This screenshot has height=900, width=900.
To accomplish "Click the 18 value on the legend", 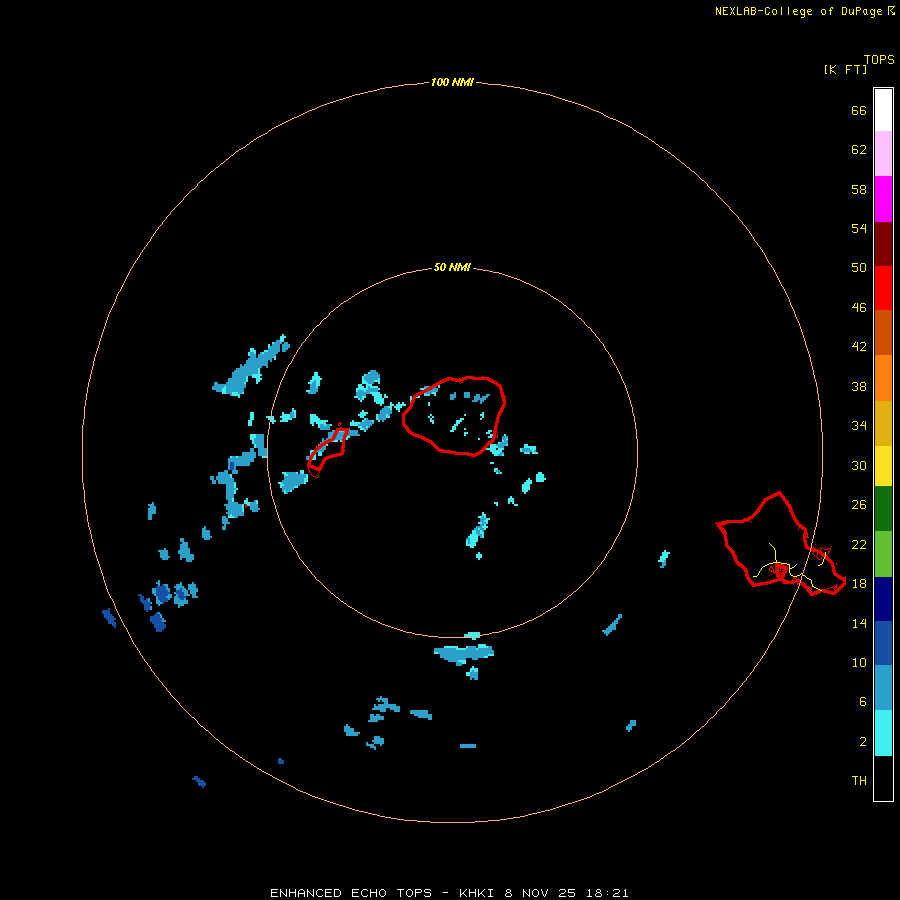I will tap(859, 584).
